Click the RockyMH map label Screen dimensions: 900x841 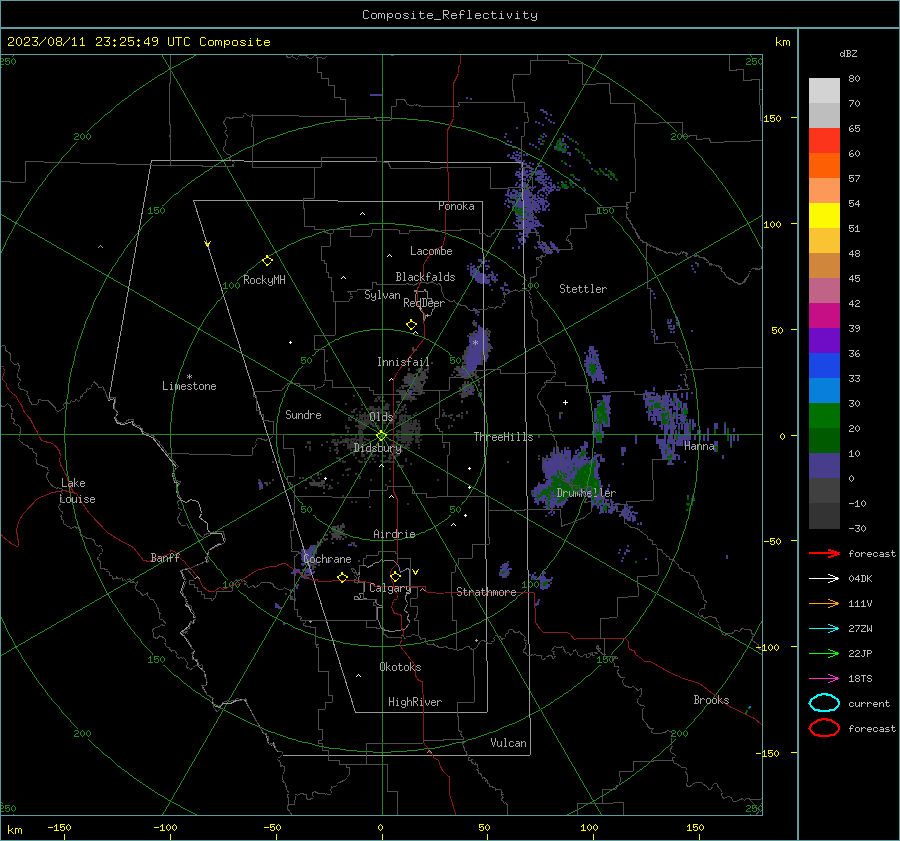tap(264, 280)
